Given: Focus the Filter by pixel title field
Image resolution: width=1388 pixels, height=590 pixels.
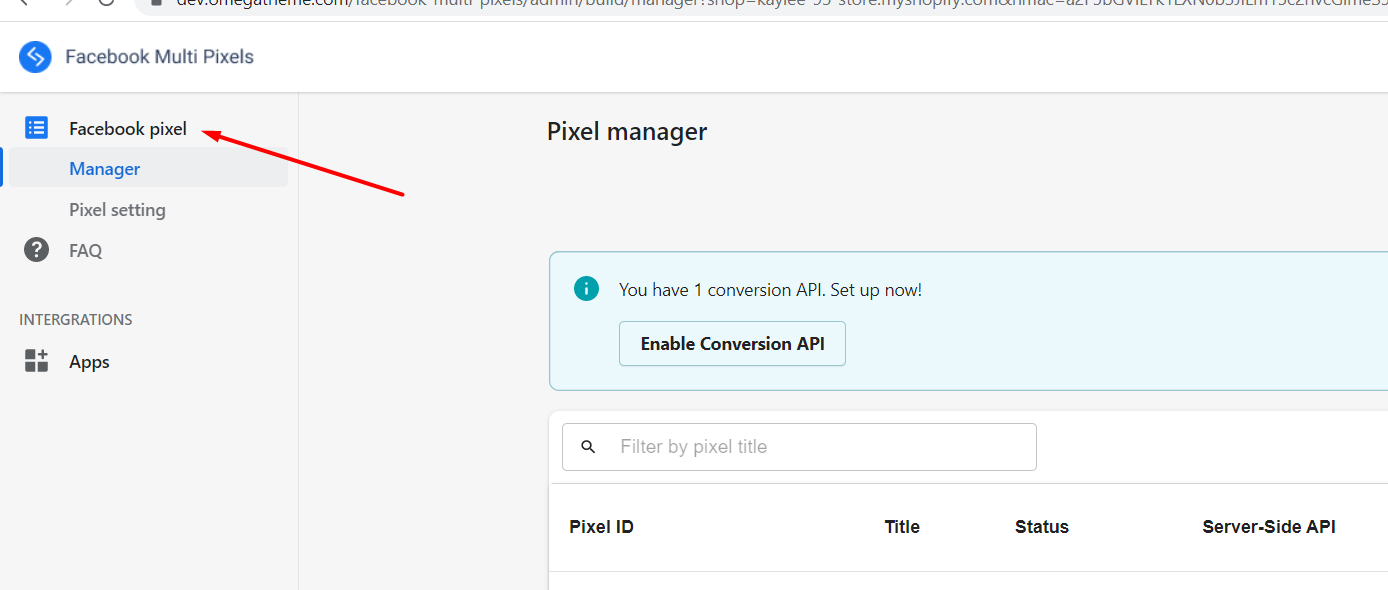Looking at the screenshot, I should (x=799, y=447).
